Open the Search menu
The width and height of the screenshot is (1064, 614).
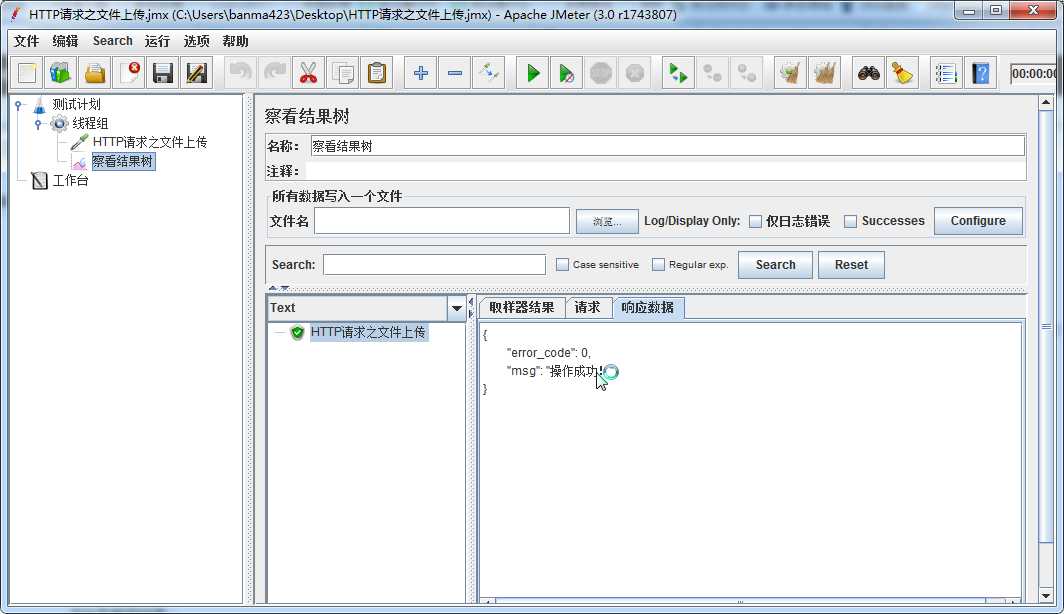pyautogui.click(x=113, y=41)
